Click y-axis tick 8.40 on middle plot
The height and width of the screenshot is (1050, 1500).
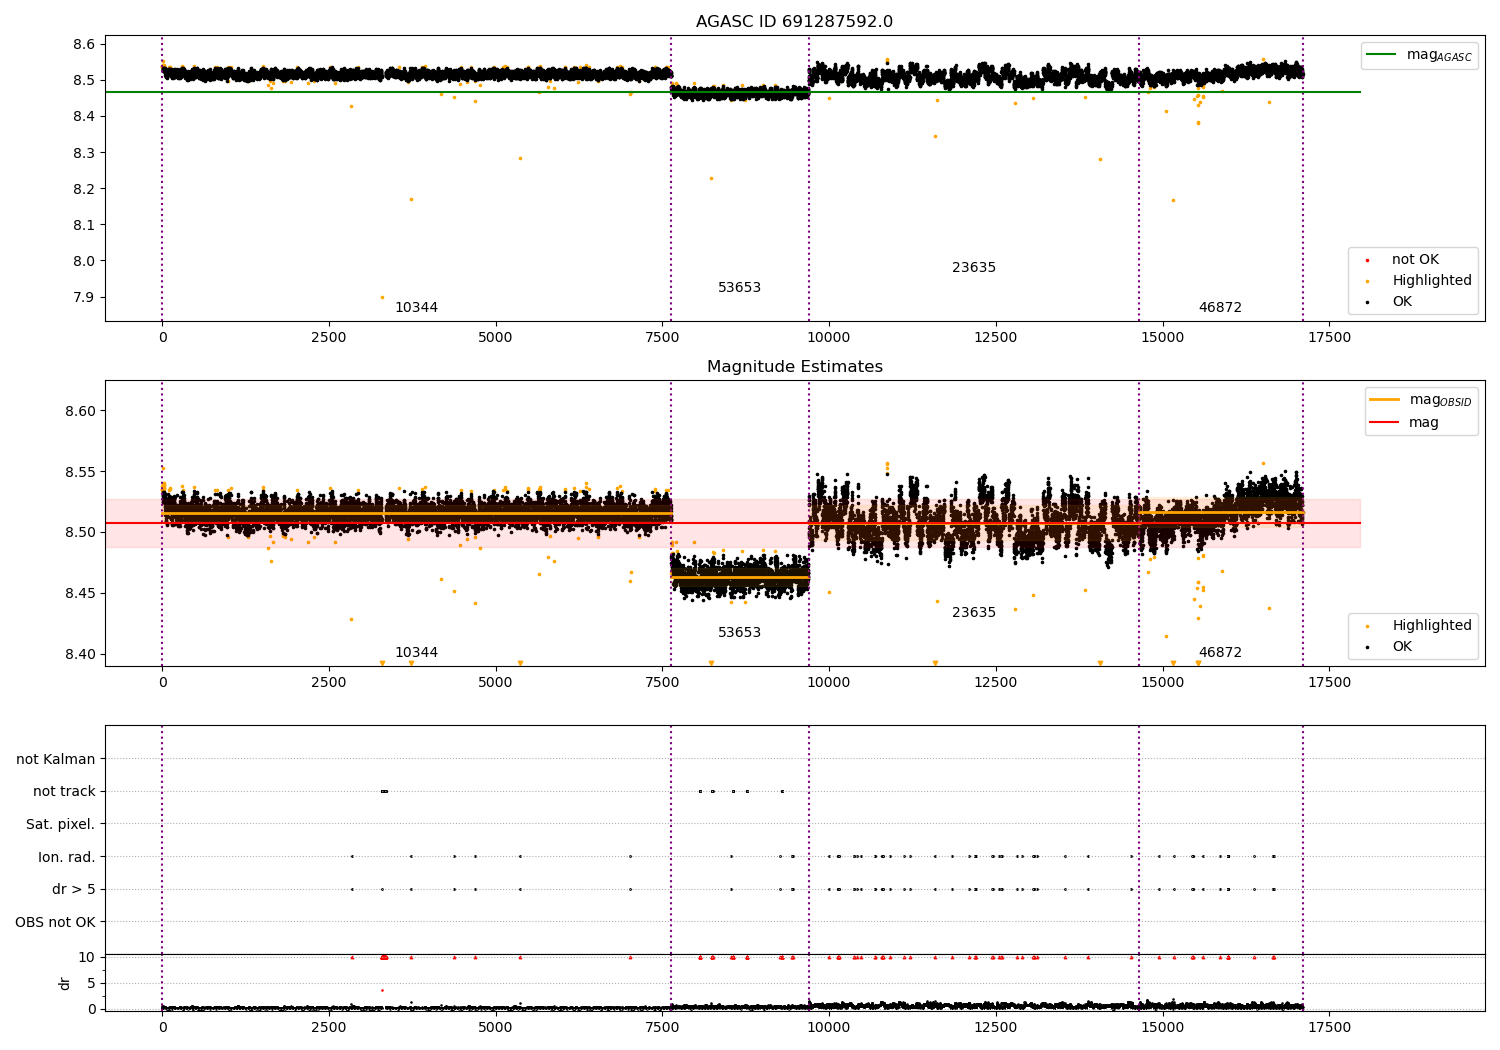(x=80, y=655)
